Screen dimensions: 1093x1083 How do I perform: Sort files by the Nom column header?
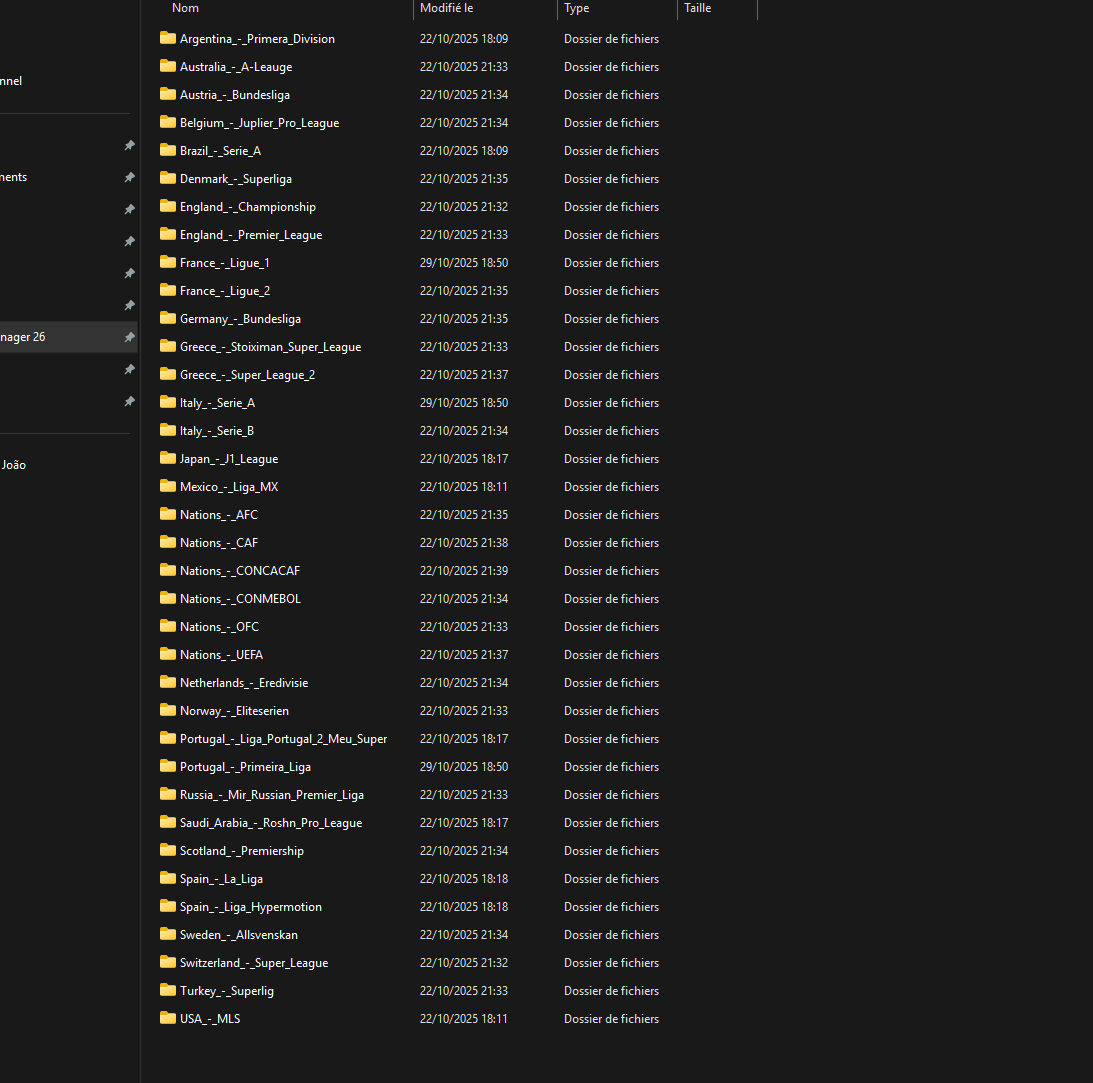pos(185,8)
